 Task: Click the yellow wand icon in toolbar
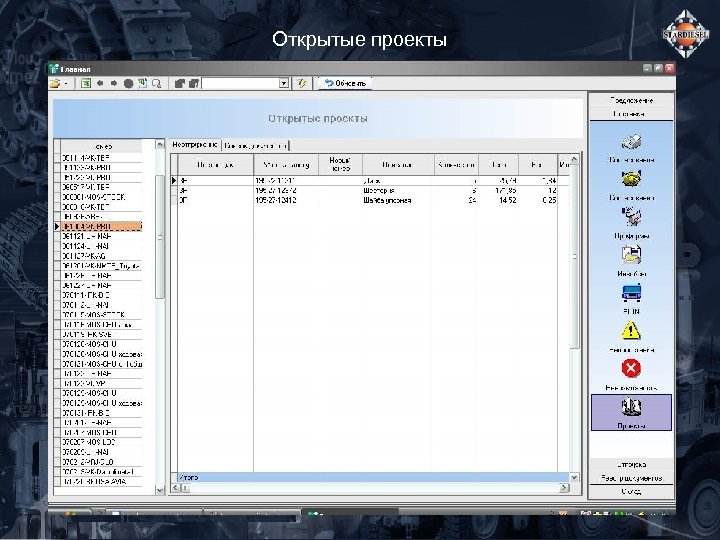click(x=302, y=84)
